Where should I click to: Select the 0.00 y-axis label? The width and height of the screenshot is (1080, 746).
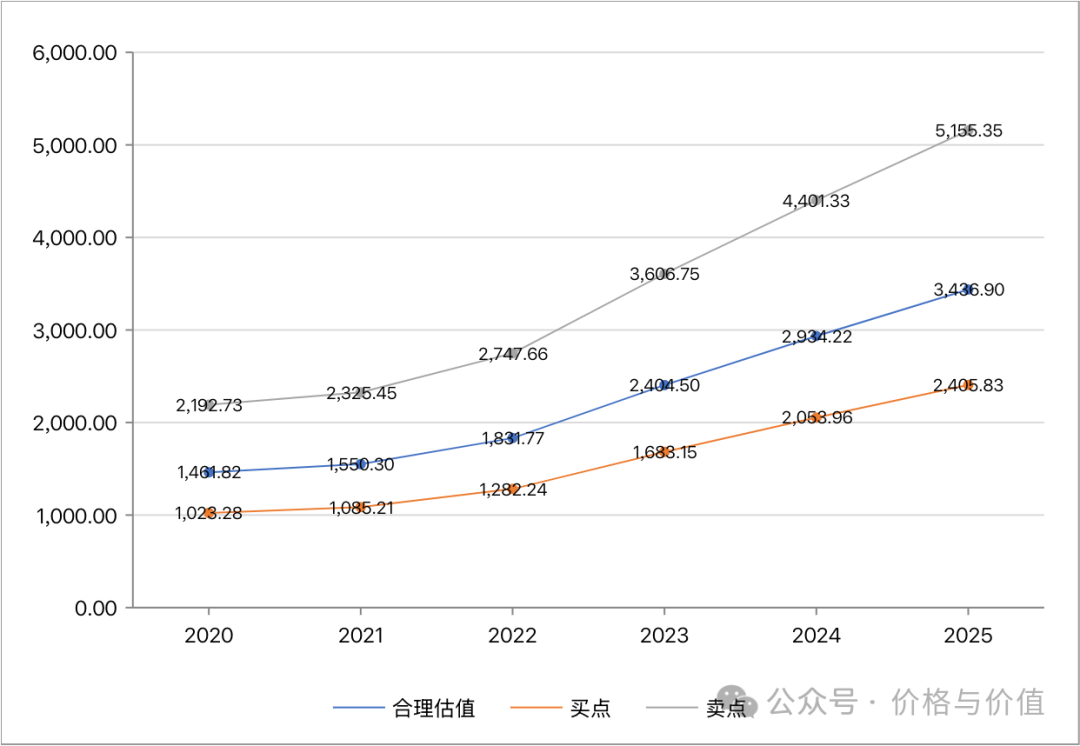coord(95,608)
